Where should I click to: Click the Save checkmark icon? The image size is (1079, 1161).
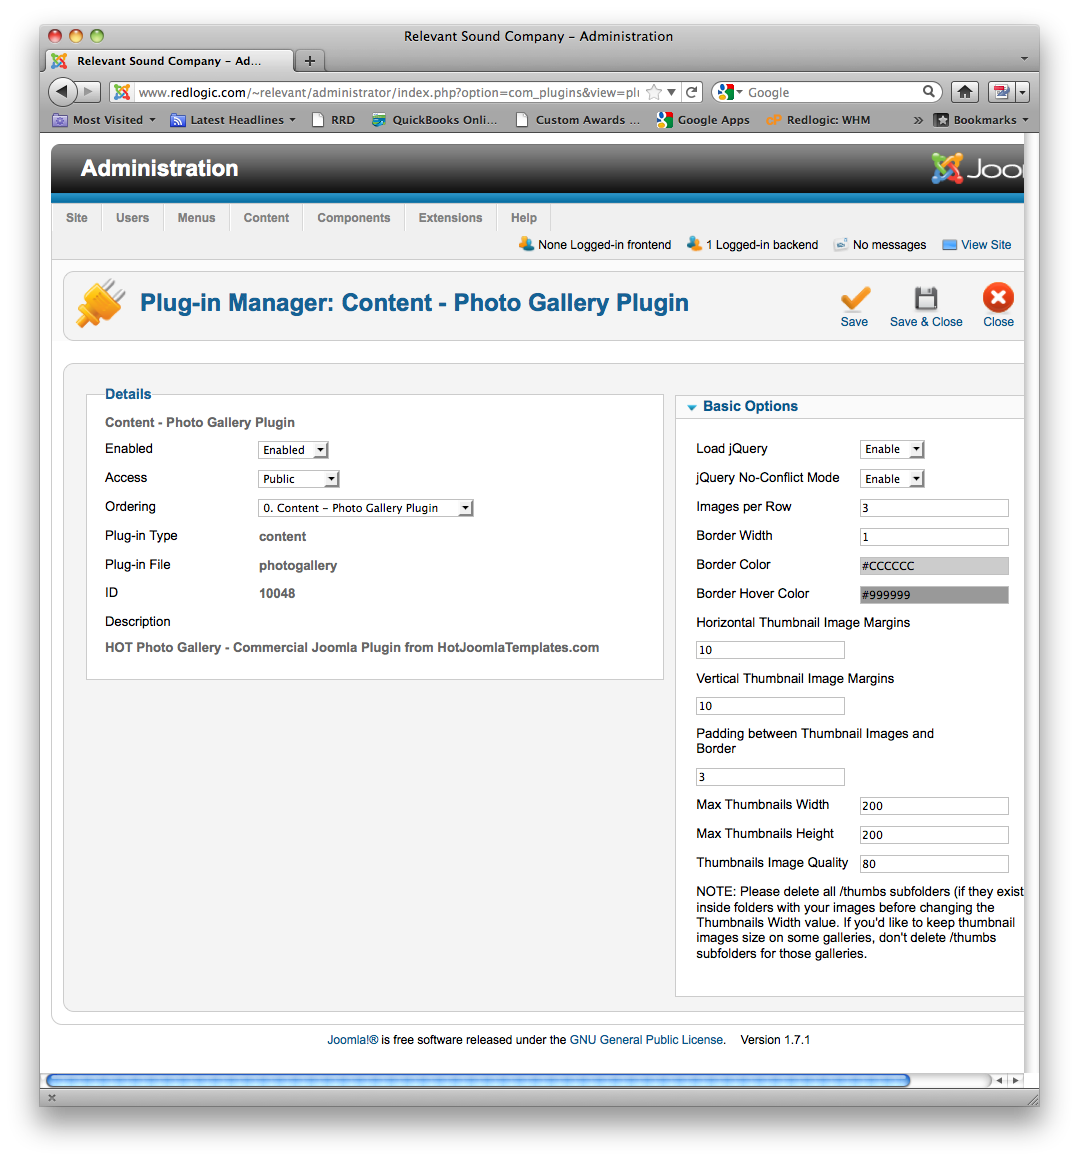pos(855,298)
